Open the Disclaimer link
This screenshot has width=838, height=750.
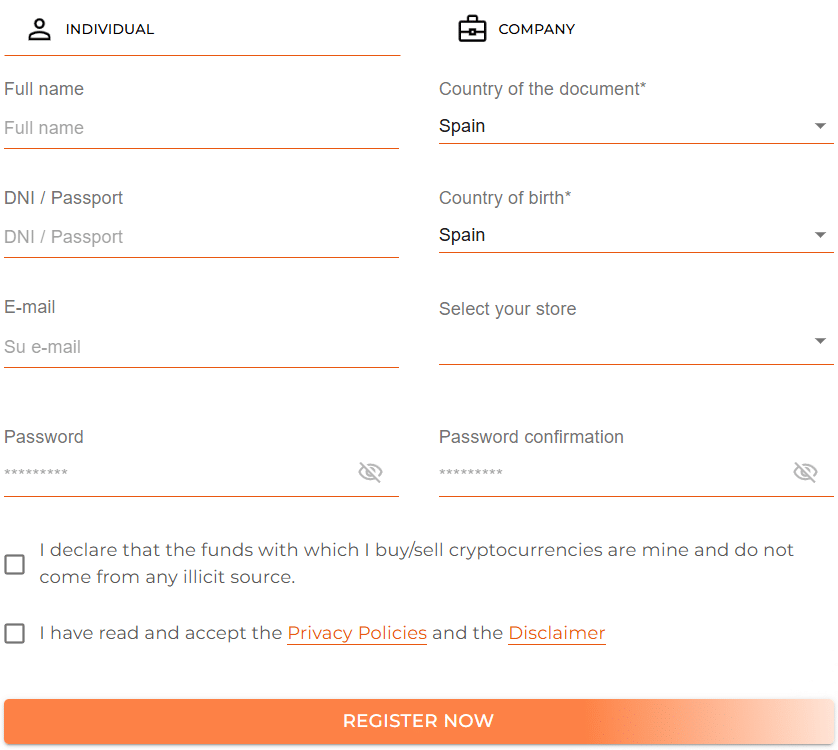pyautogui.click(x=556, y=633)
